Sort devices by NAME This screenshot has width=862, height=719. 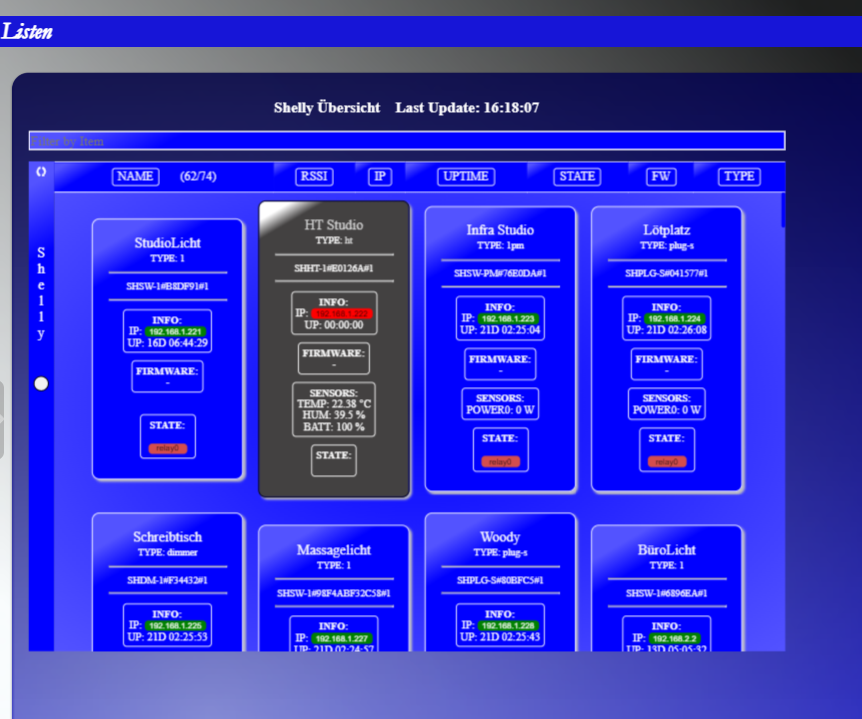click(x=135, y=177)
